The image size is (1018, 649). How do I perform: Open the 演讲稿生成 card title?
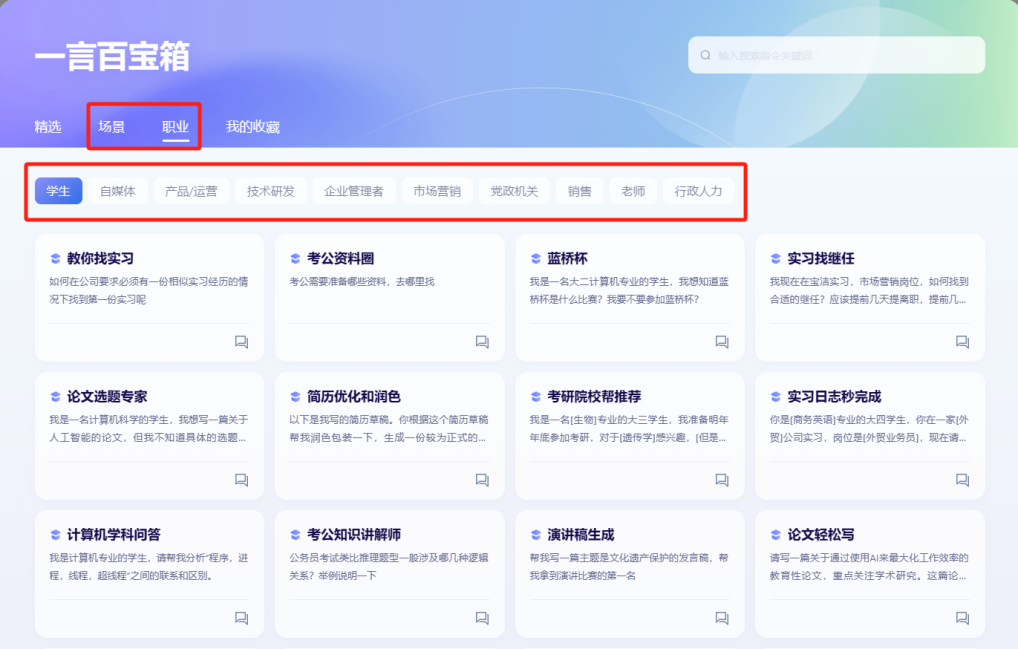click(x=581, y=535)
